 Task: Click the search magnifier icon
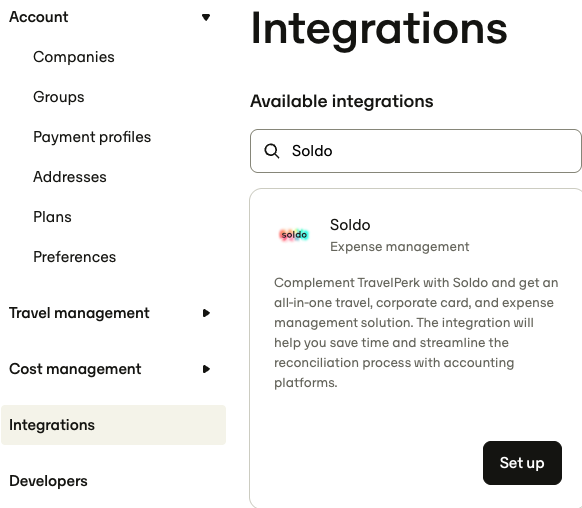pos(271,151)
